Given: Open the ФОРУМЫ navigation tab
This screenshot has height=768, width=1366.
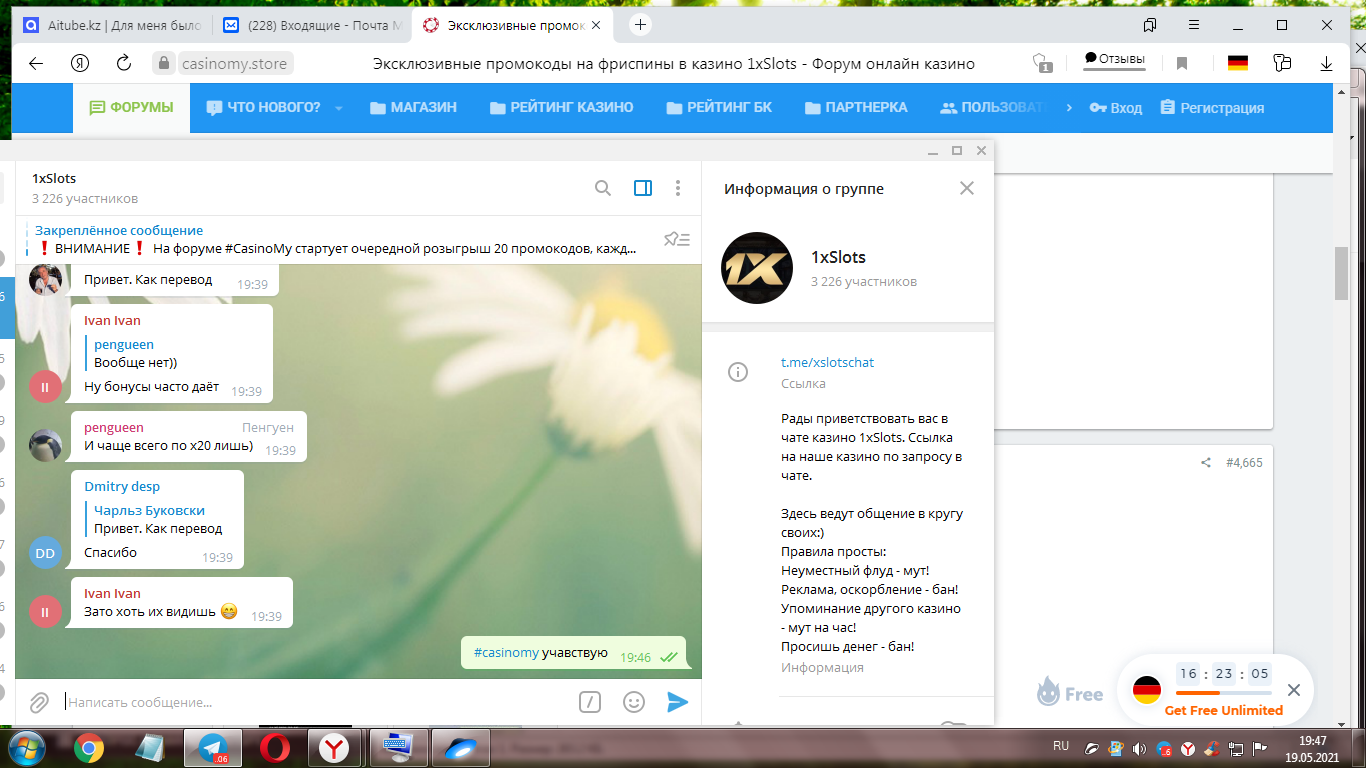Looking at the screenshot, I should (131, 108).
